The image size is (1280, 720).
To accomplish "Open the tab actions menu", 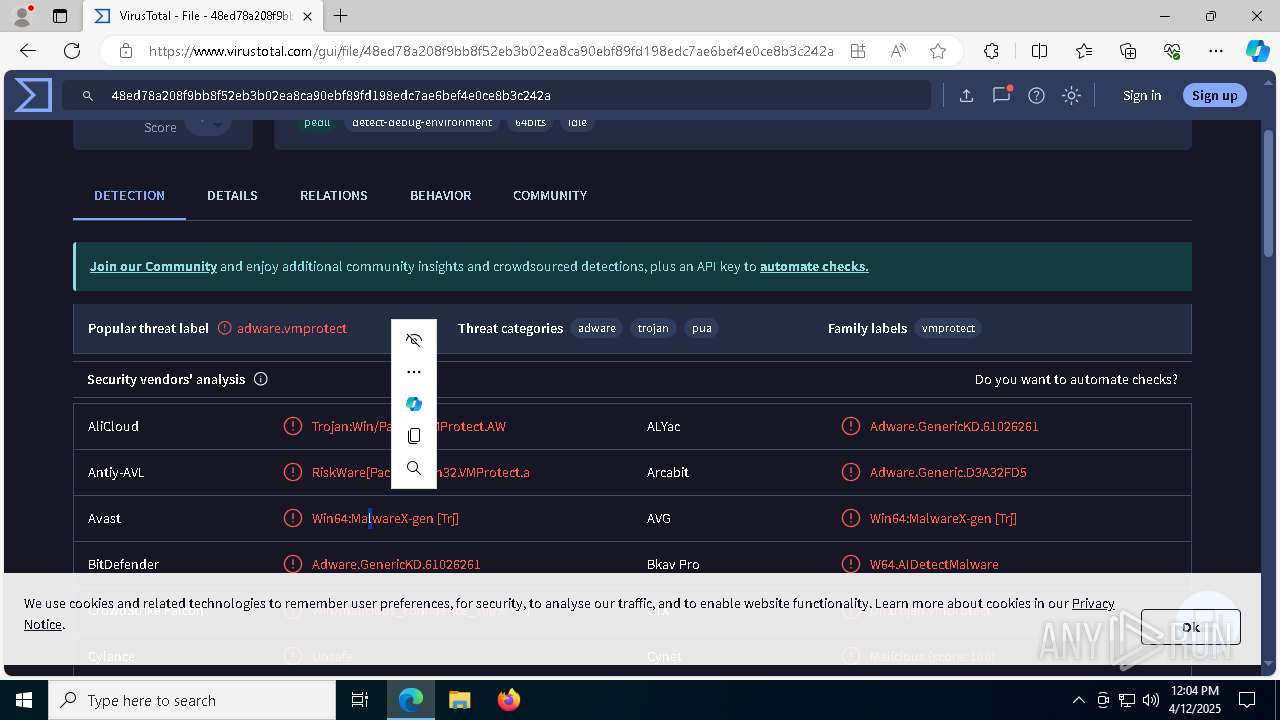I will 60,16.
